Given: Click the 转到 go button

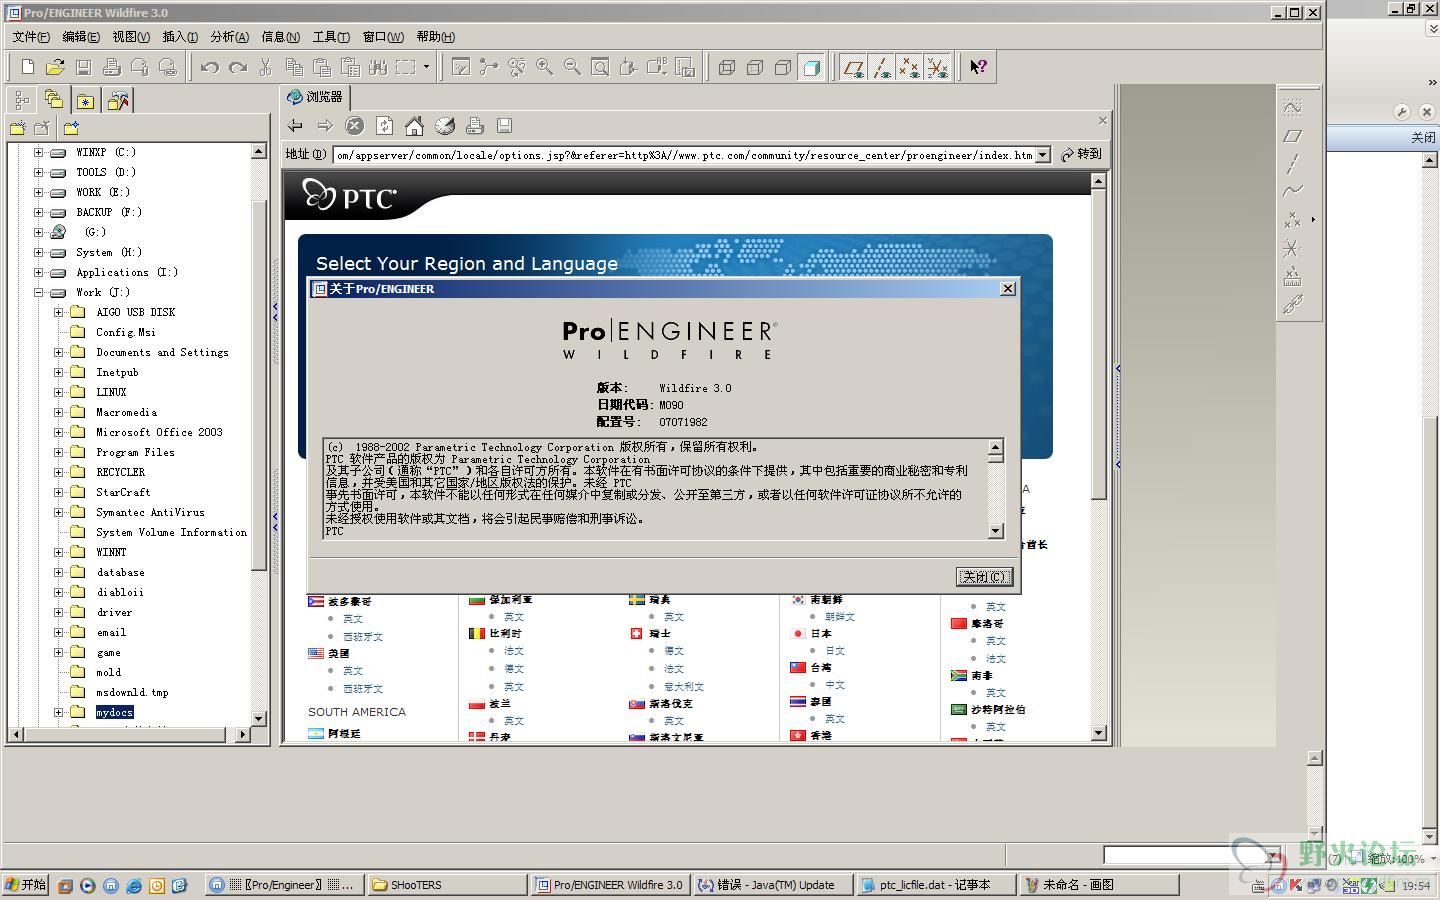Looking at the screenshot, I should pos(1081,154).
